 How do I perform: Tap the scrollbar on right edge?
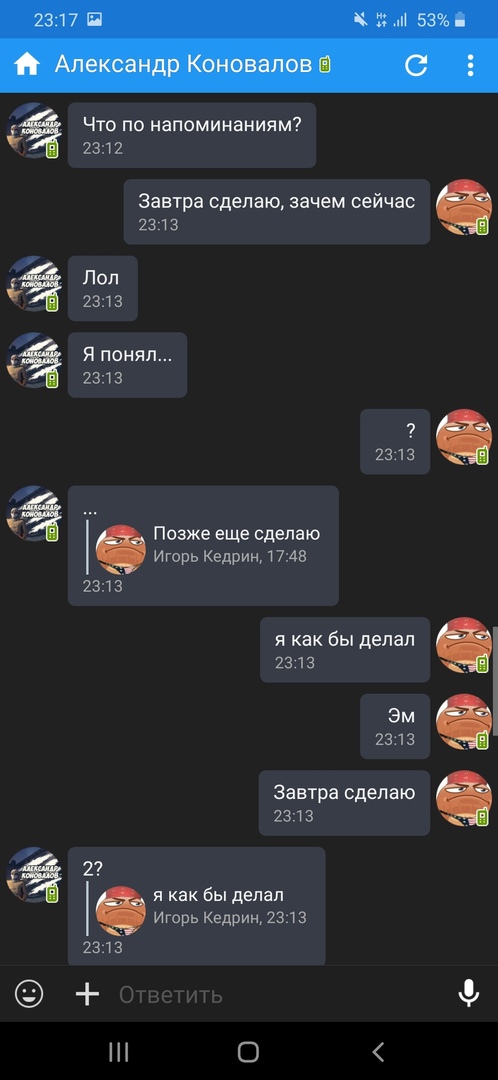tap(495, 681)
